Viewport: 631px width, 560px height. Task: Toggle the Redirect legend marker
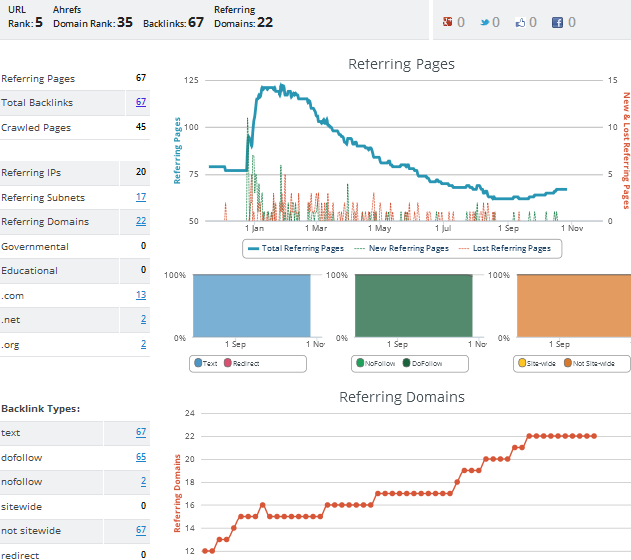[228, 363]
